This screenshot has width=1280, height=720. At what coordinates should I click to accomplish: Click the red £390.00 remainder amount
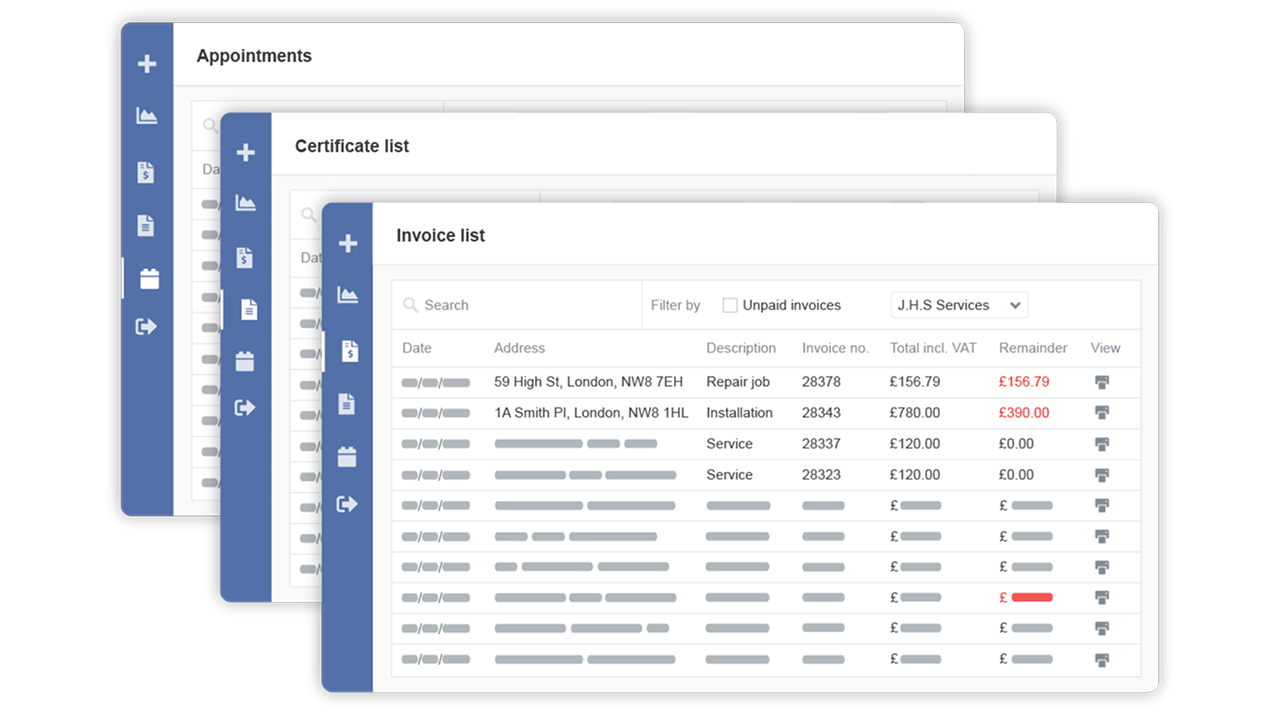coord(1023,412)
